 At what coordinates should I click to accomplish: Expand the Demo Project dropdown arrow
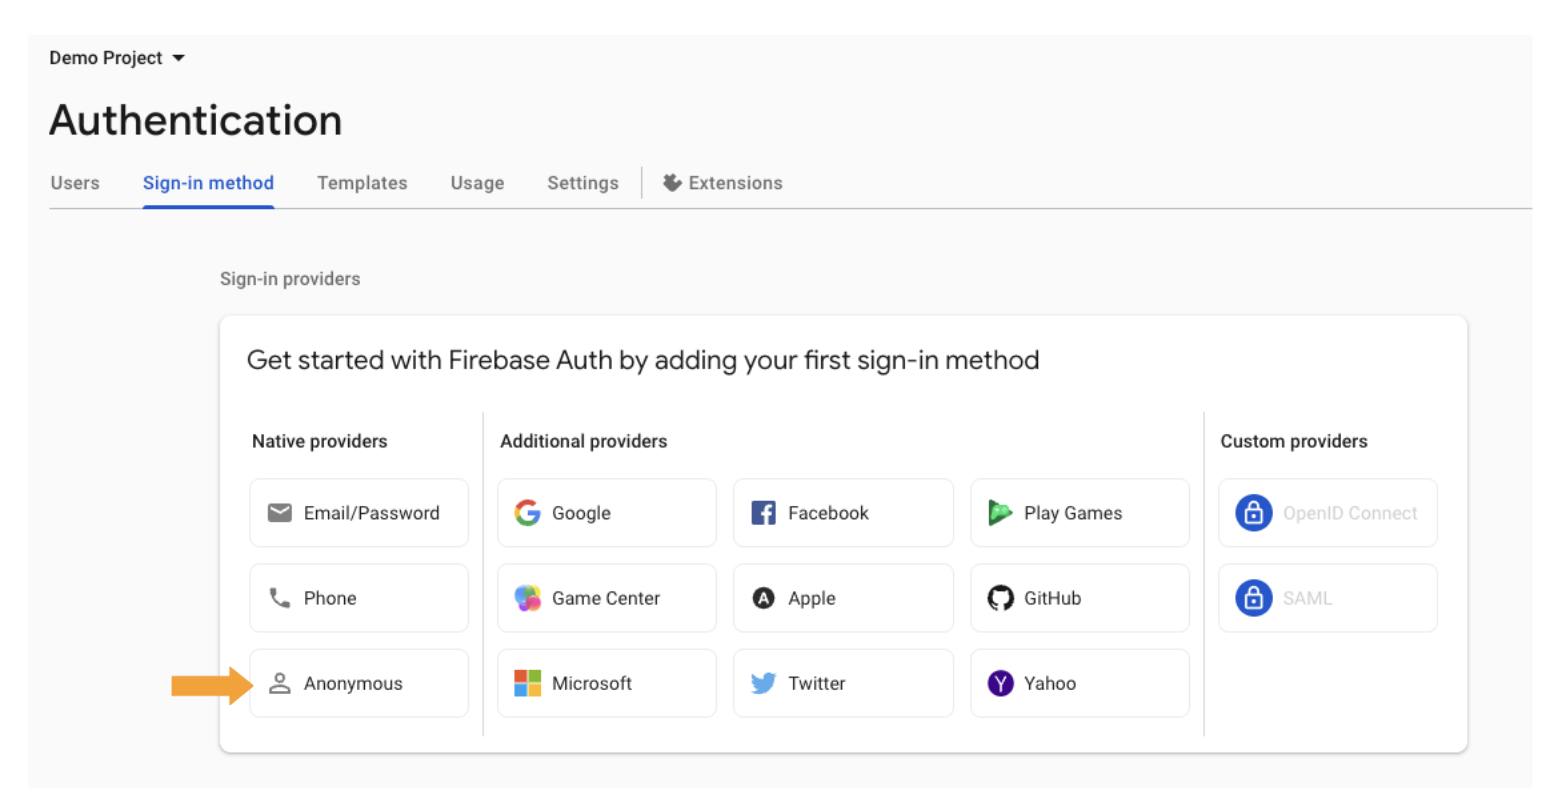[178, 58]
